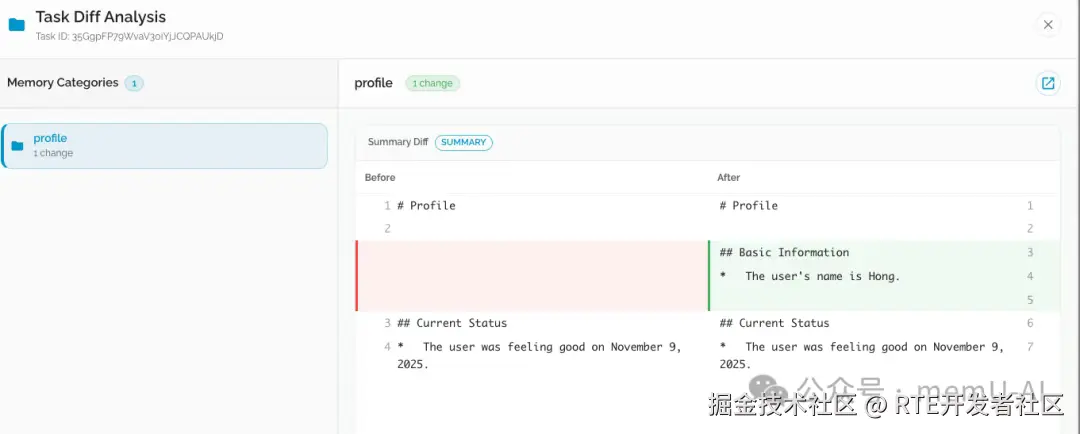
Task: Click the Summary Diff label
Action: click(x=397, y=142)
